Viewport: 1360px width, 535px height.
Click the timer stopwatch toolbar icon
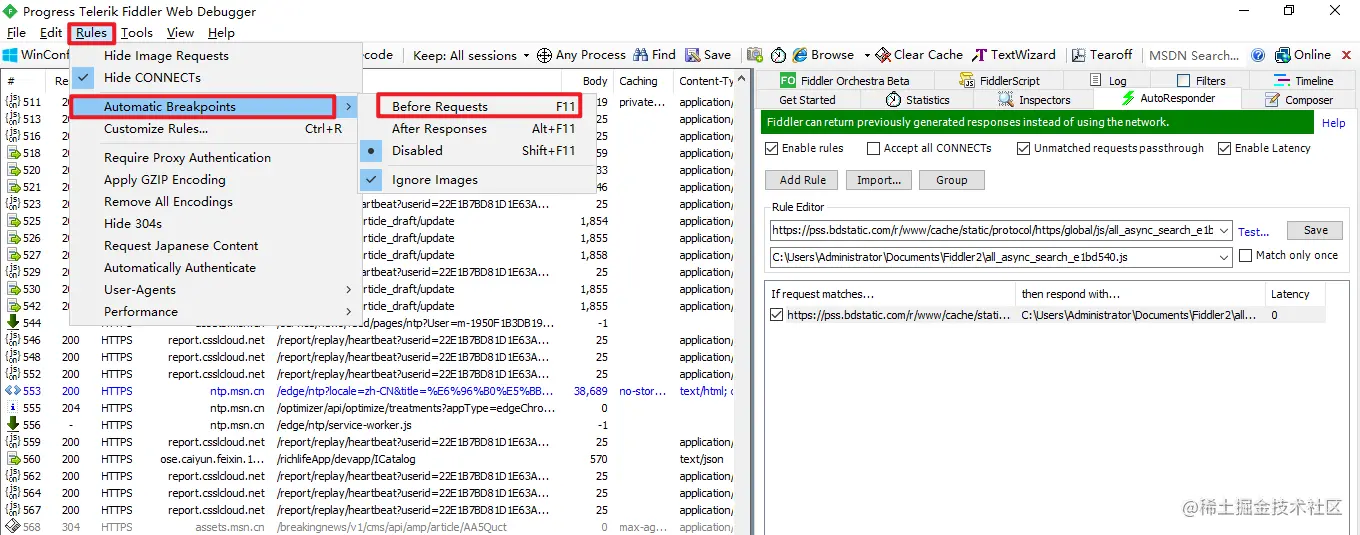point(778,55)
